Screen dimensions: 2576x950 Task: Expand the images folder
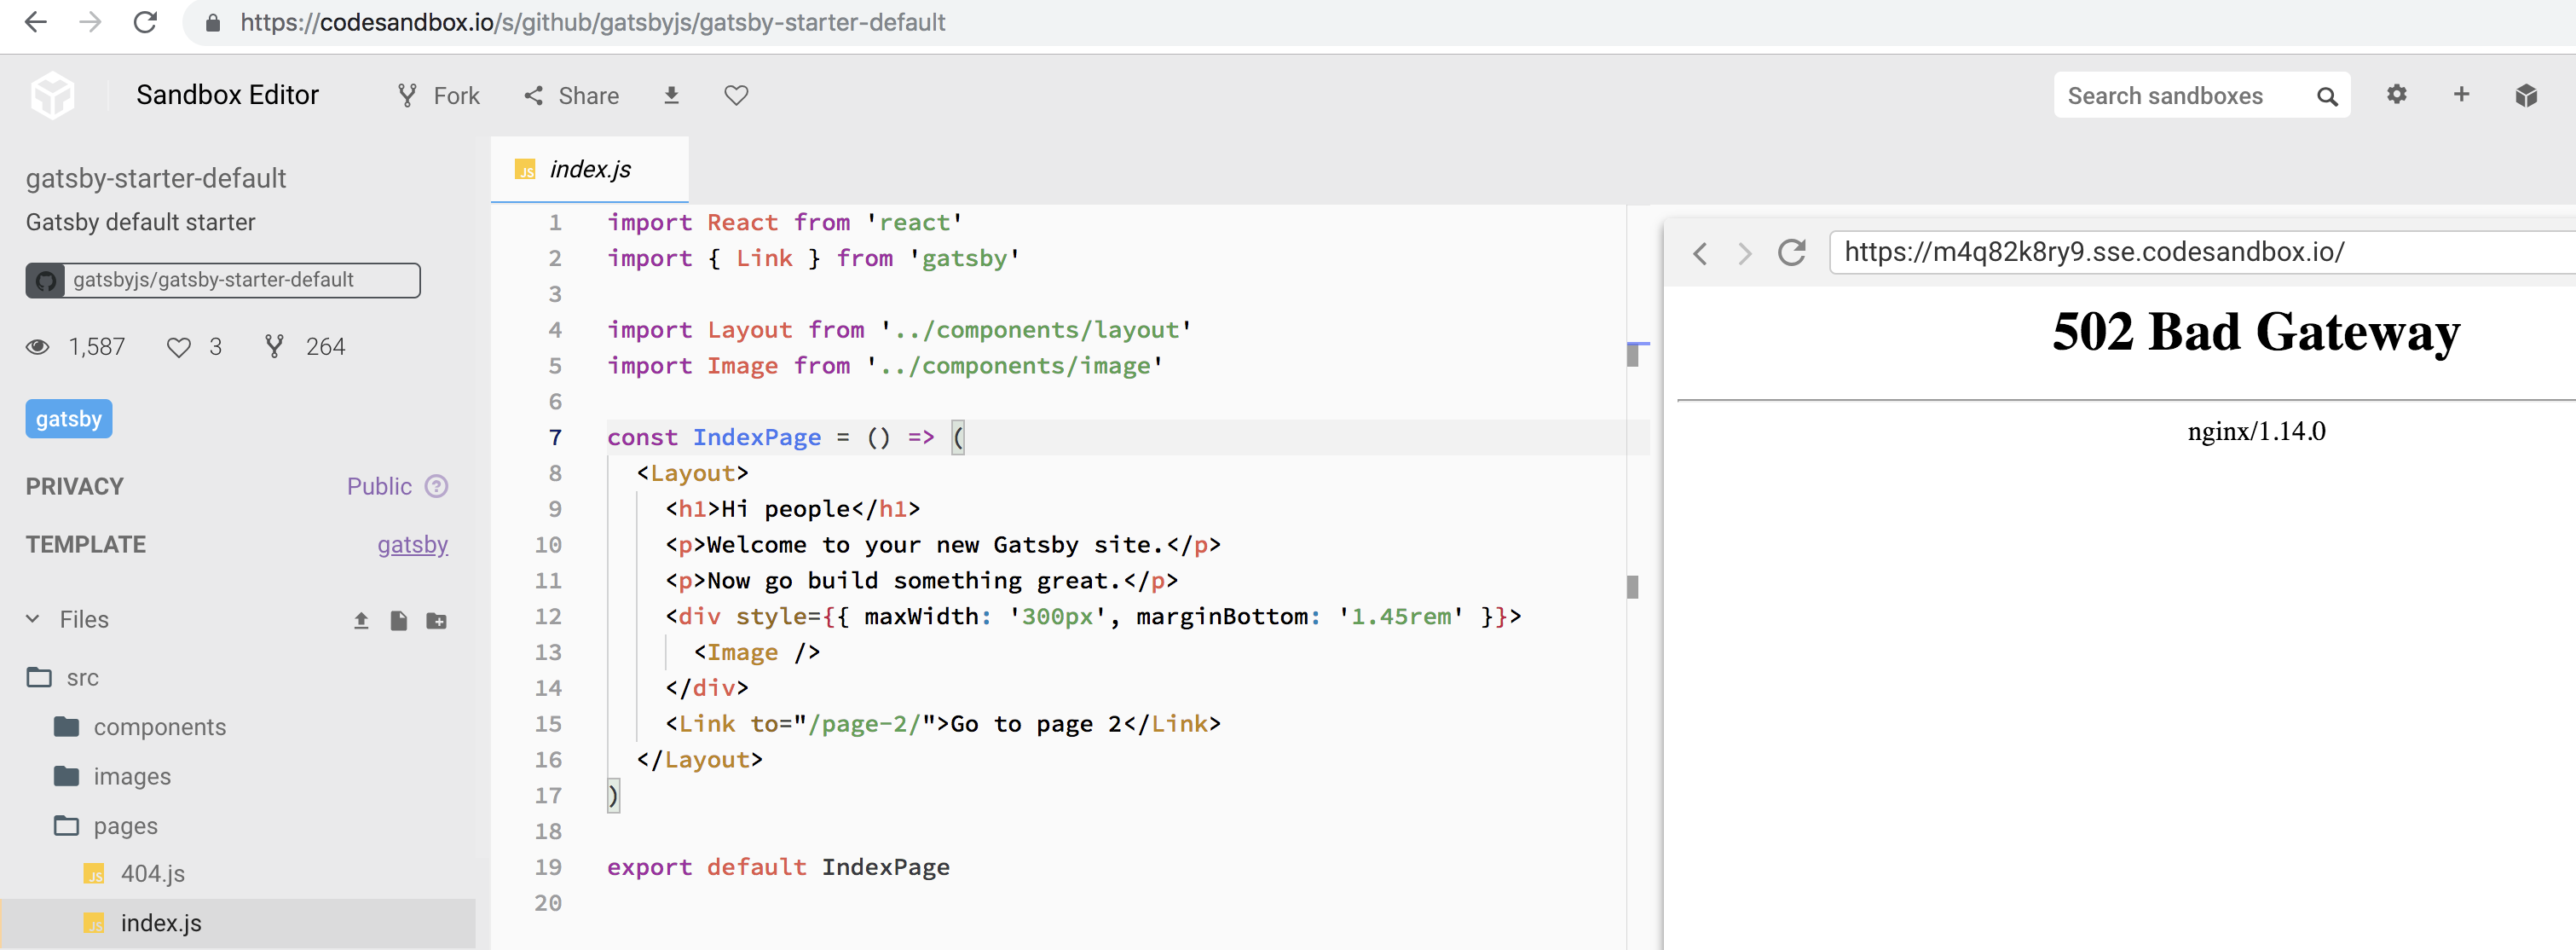[67, 776]
